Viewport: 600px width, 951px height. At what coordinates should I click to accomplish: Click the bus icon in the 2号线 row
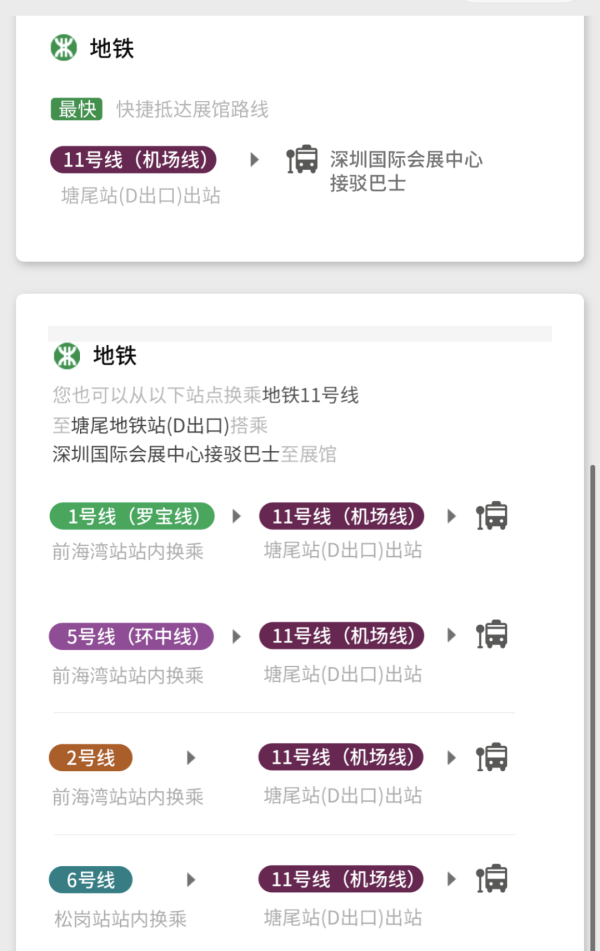(x=492, y=757)
